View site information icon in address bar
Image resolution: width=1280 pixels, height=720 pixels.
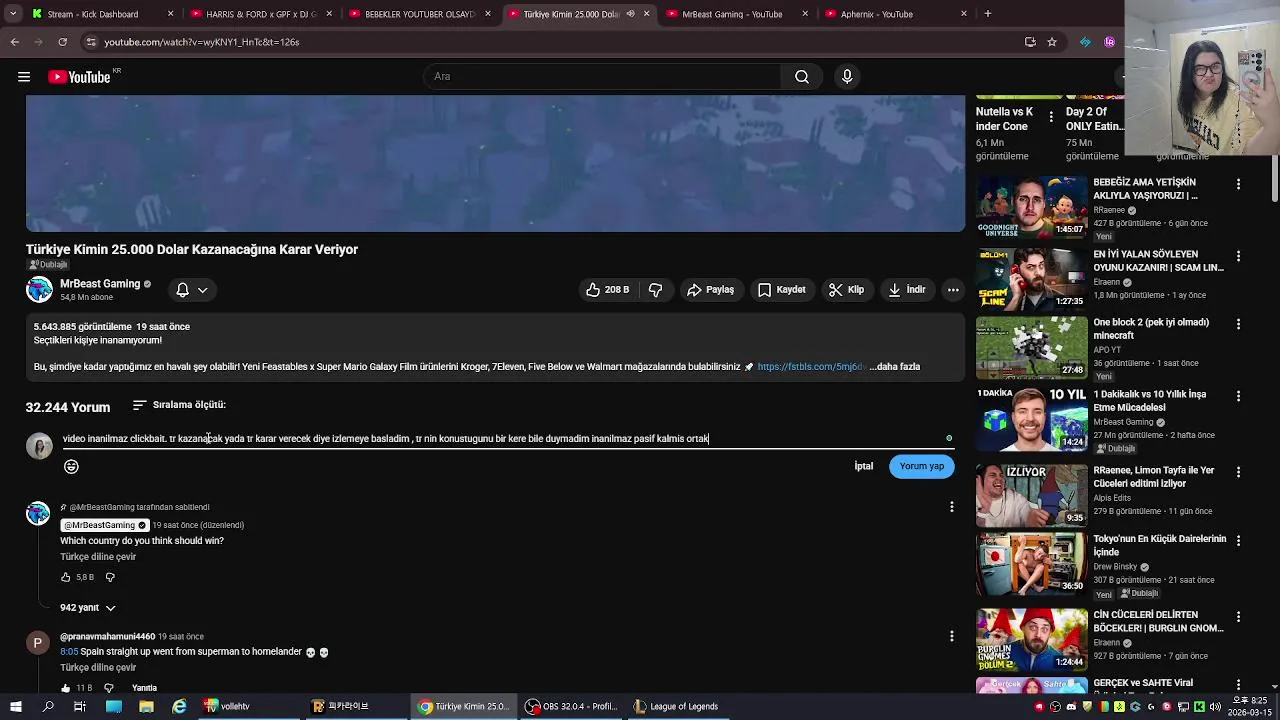tap(91, 42)
